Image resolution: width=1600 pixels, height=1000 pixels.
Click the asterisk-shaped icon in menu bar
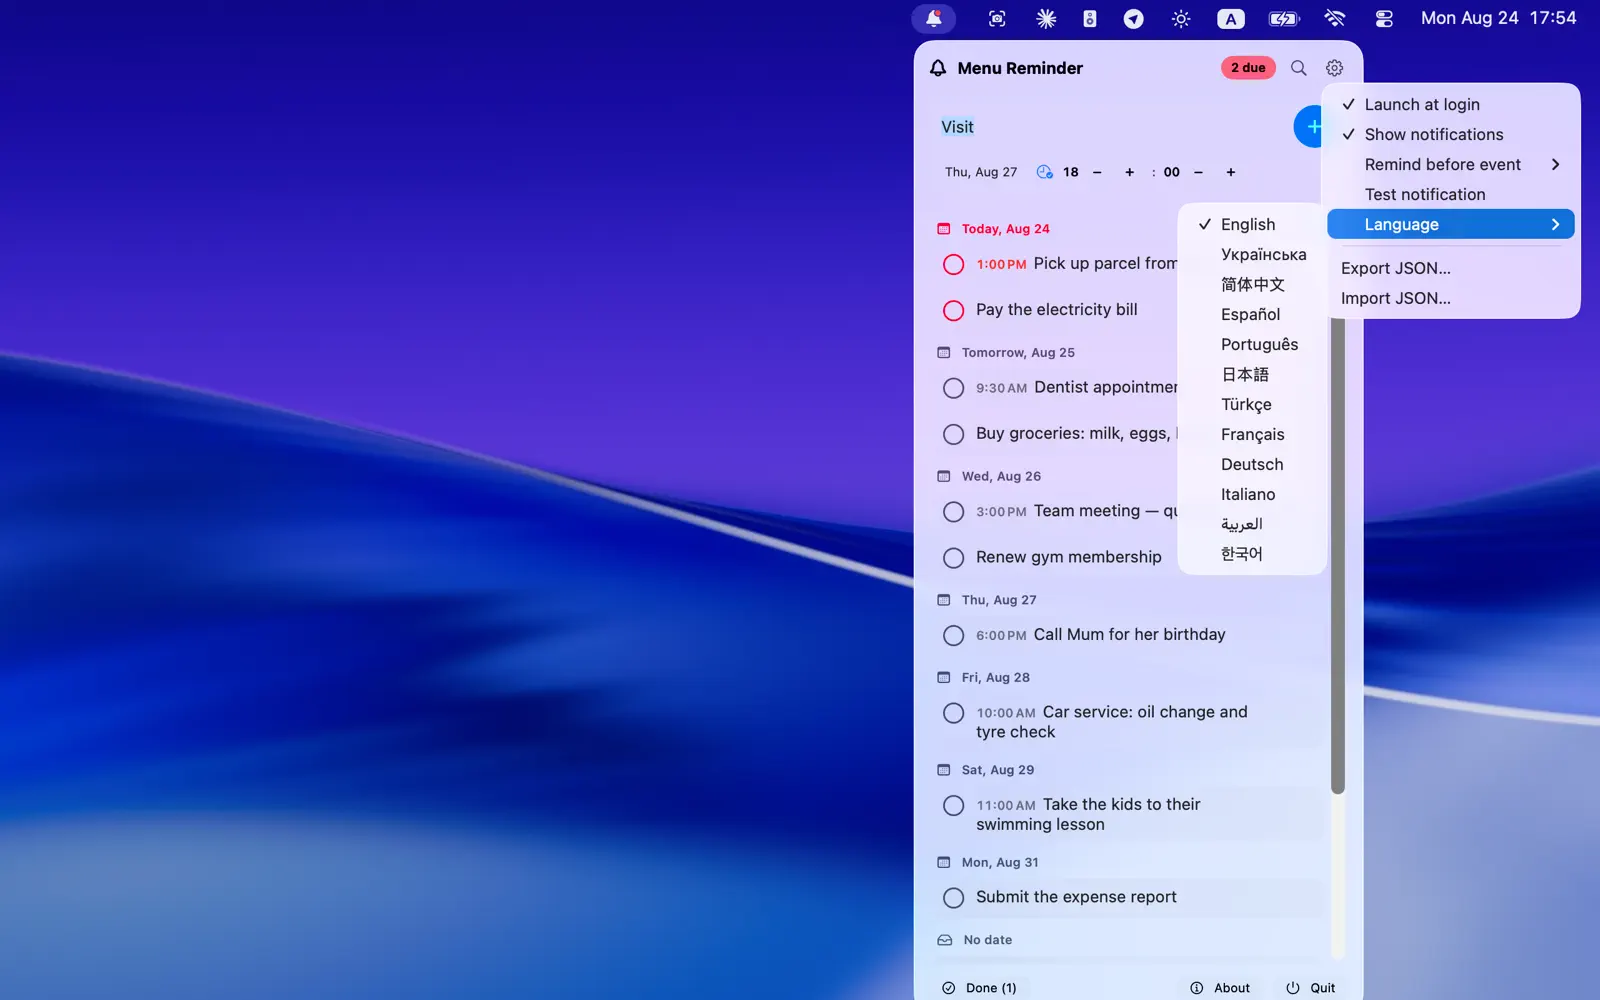click(1046, 18)
